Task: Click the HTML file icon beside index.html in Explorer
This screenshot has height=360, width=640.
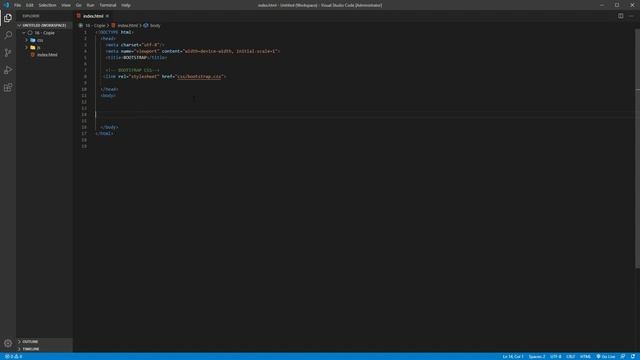Action: coord(33,55)
